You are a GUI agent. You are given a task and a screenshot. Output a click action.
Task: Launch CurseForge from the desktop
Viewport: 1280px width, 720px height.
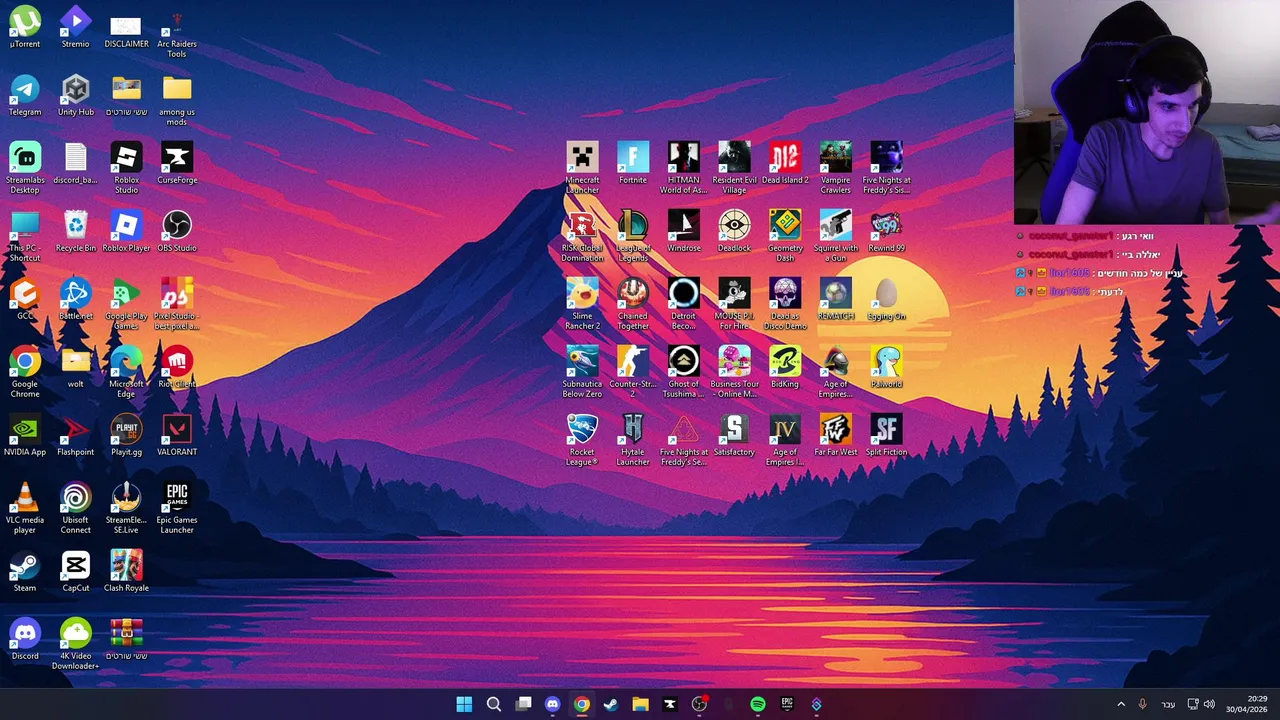point(177,163)
